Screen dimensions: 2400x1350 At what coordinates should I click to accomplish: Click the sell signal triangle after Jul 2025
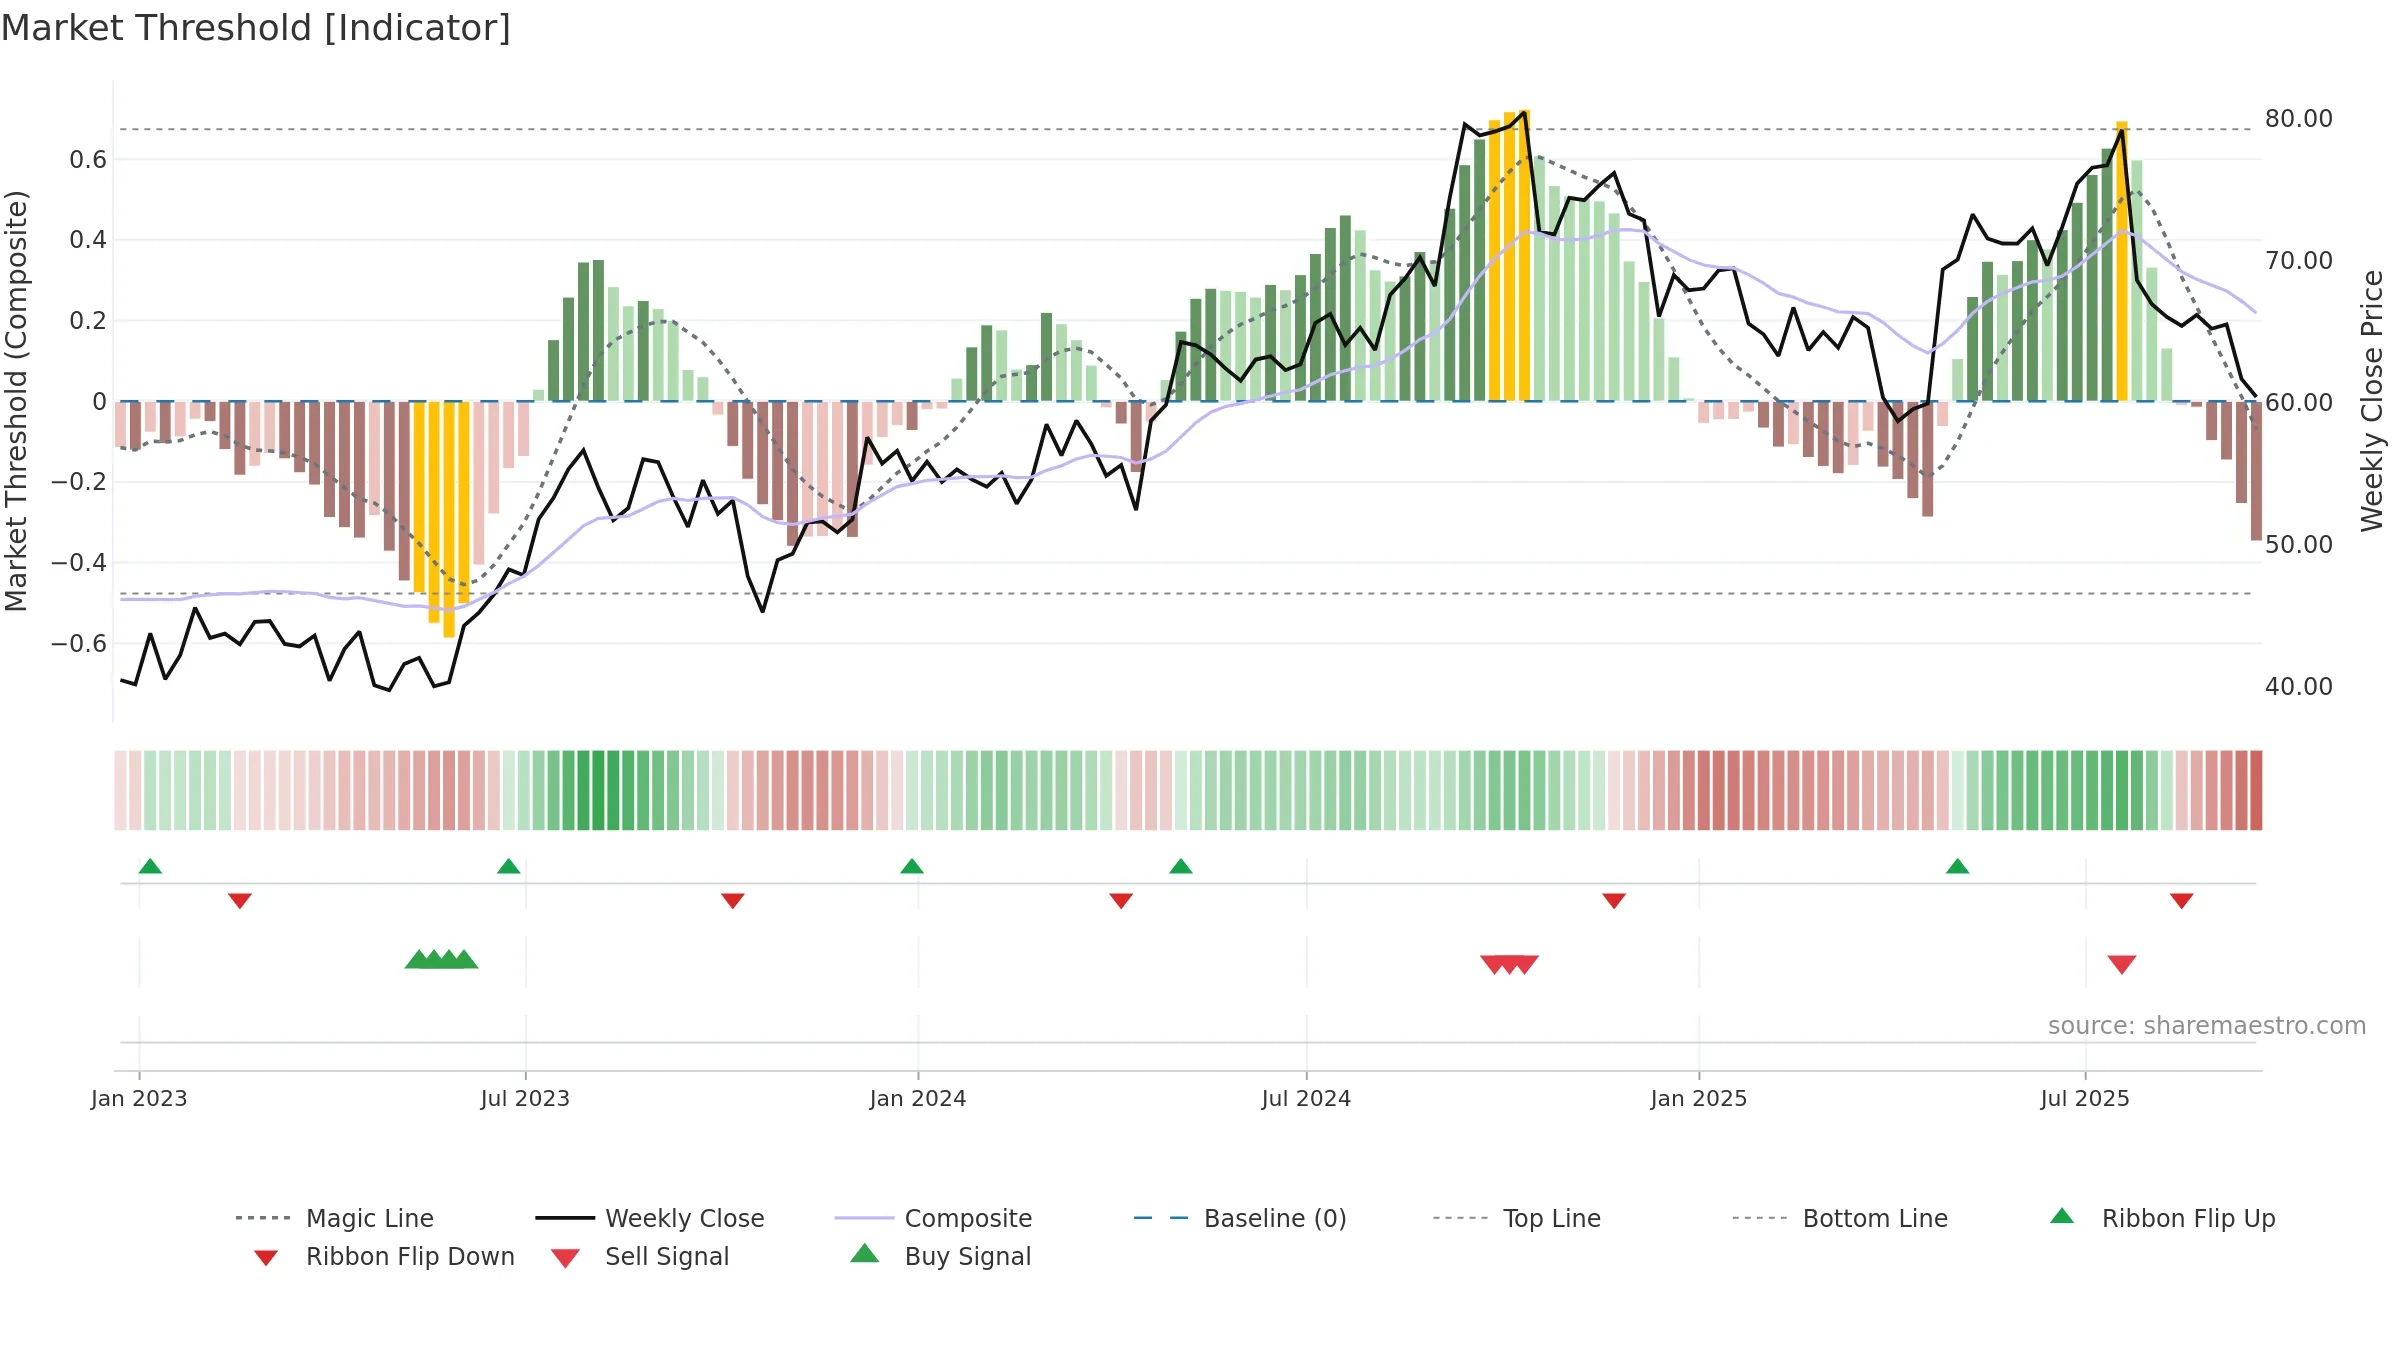coord(2122,964)
